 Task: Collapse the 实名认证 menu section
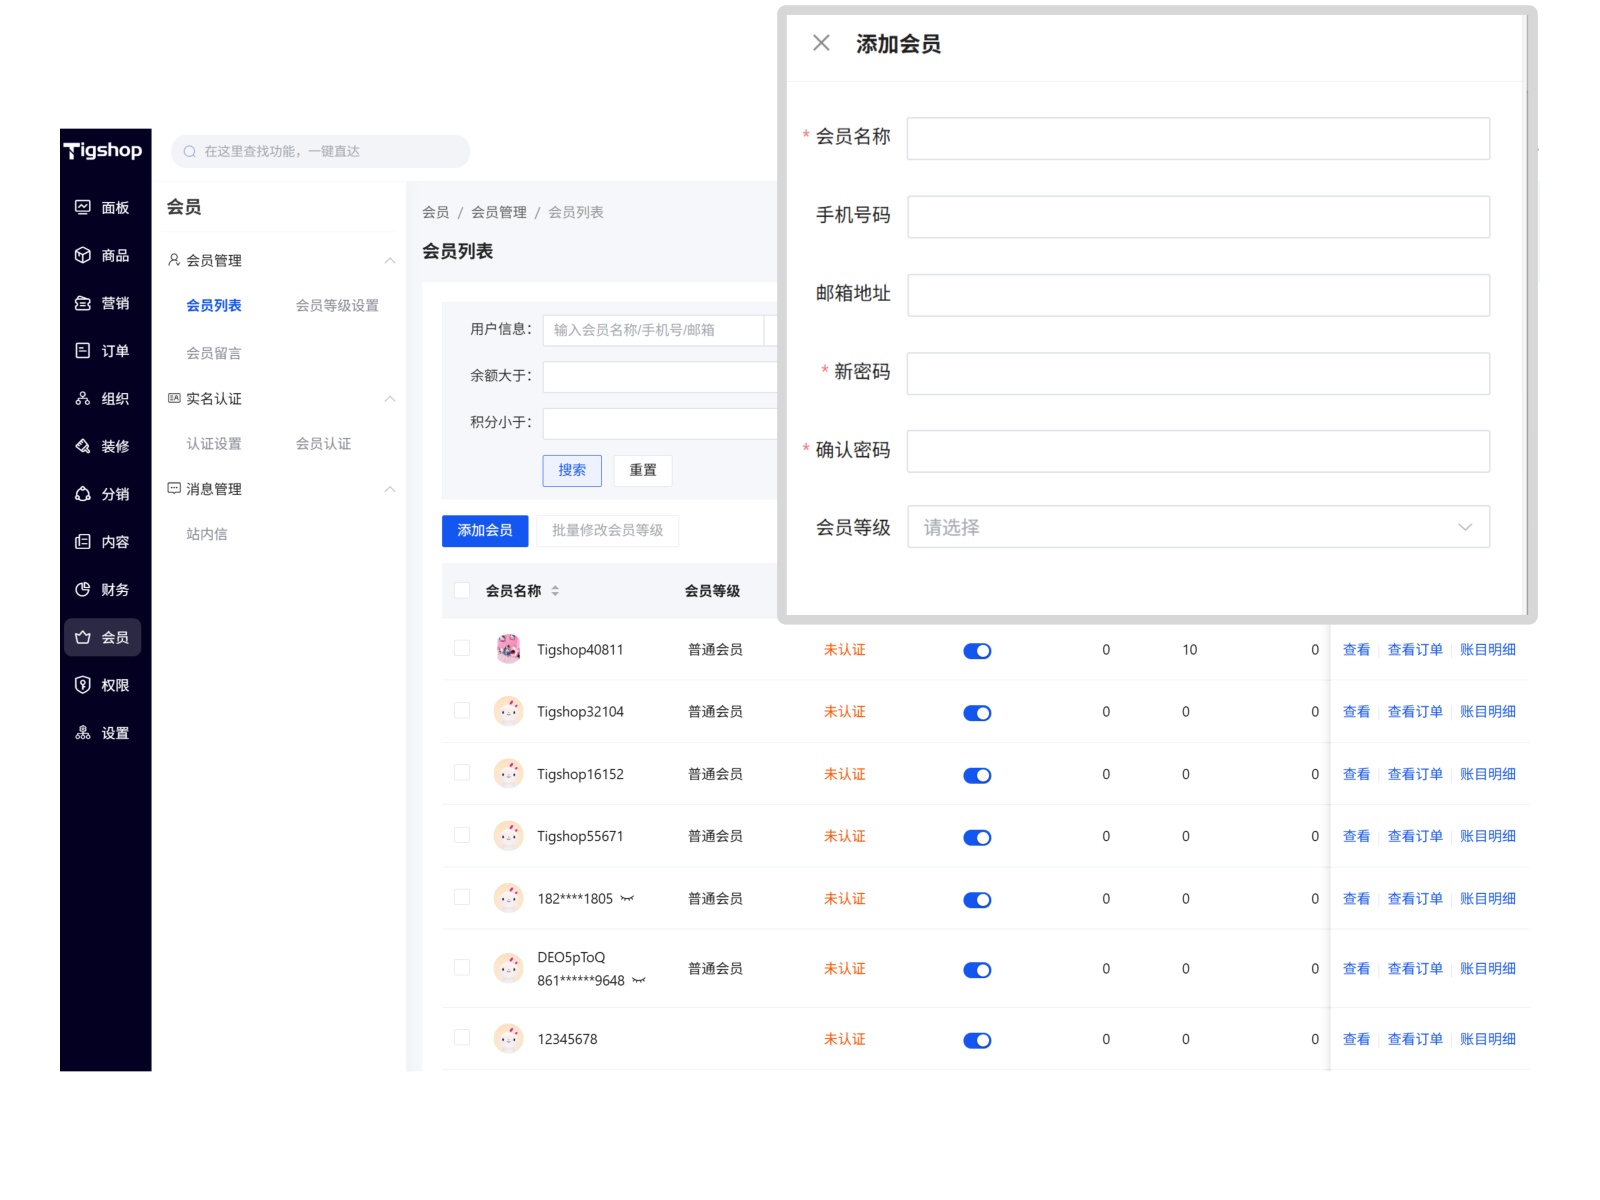click(x=390, y=399)
